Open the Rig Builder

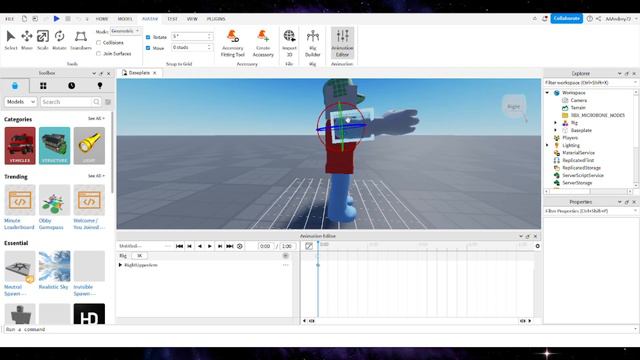pos(313,43)
